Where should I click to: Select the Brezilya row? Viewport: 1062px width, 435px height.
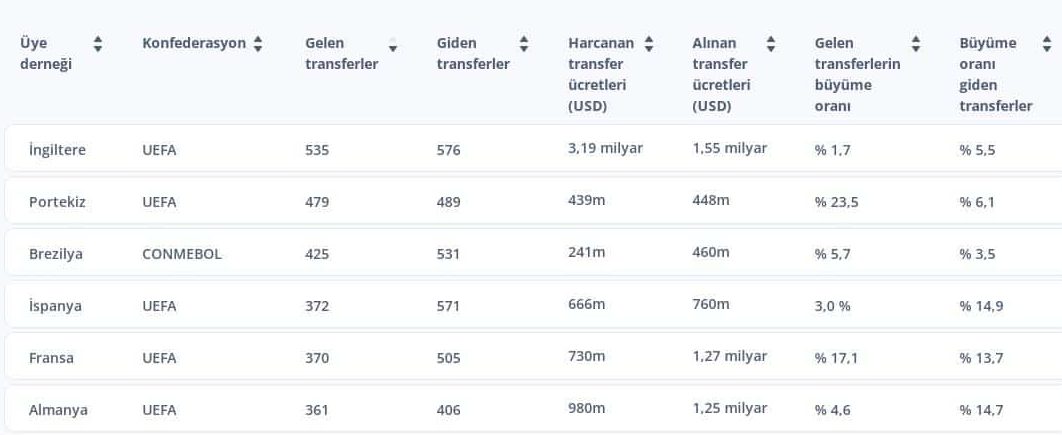[533, 253]
